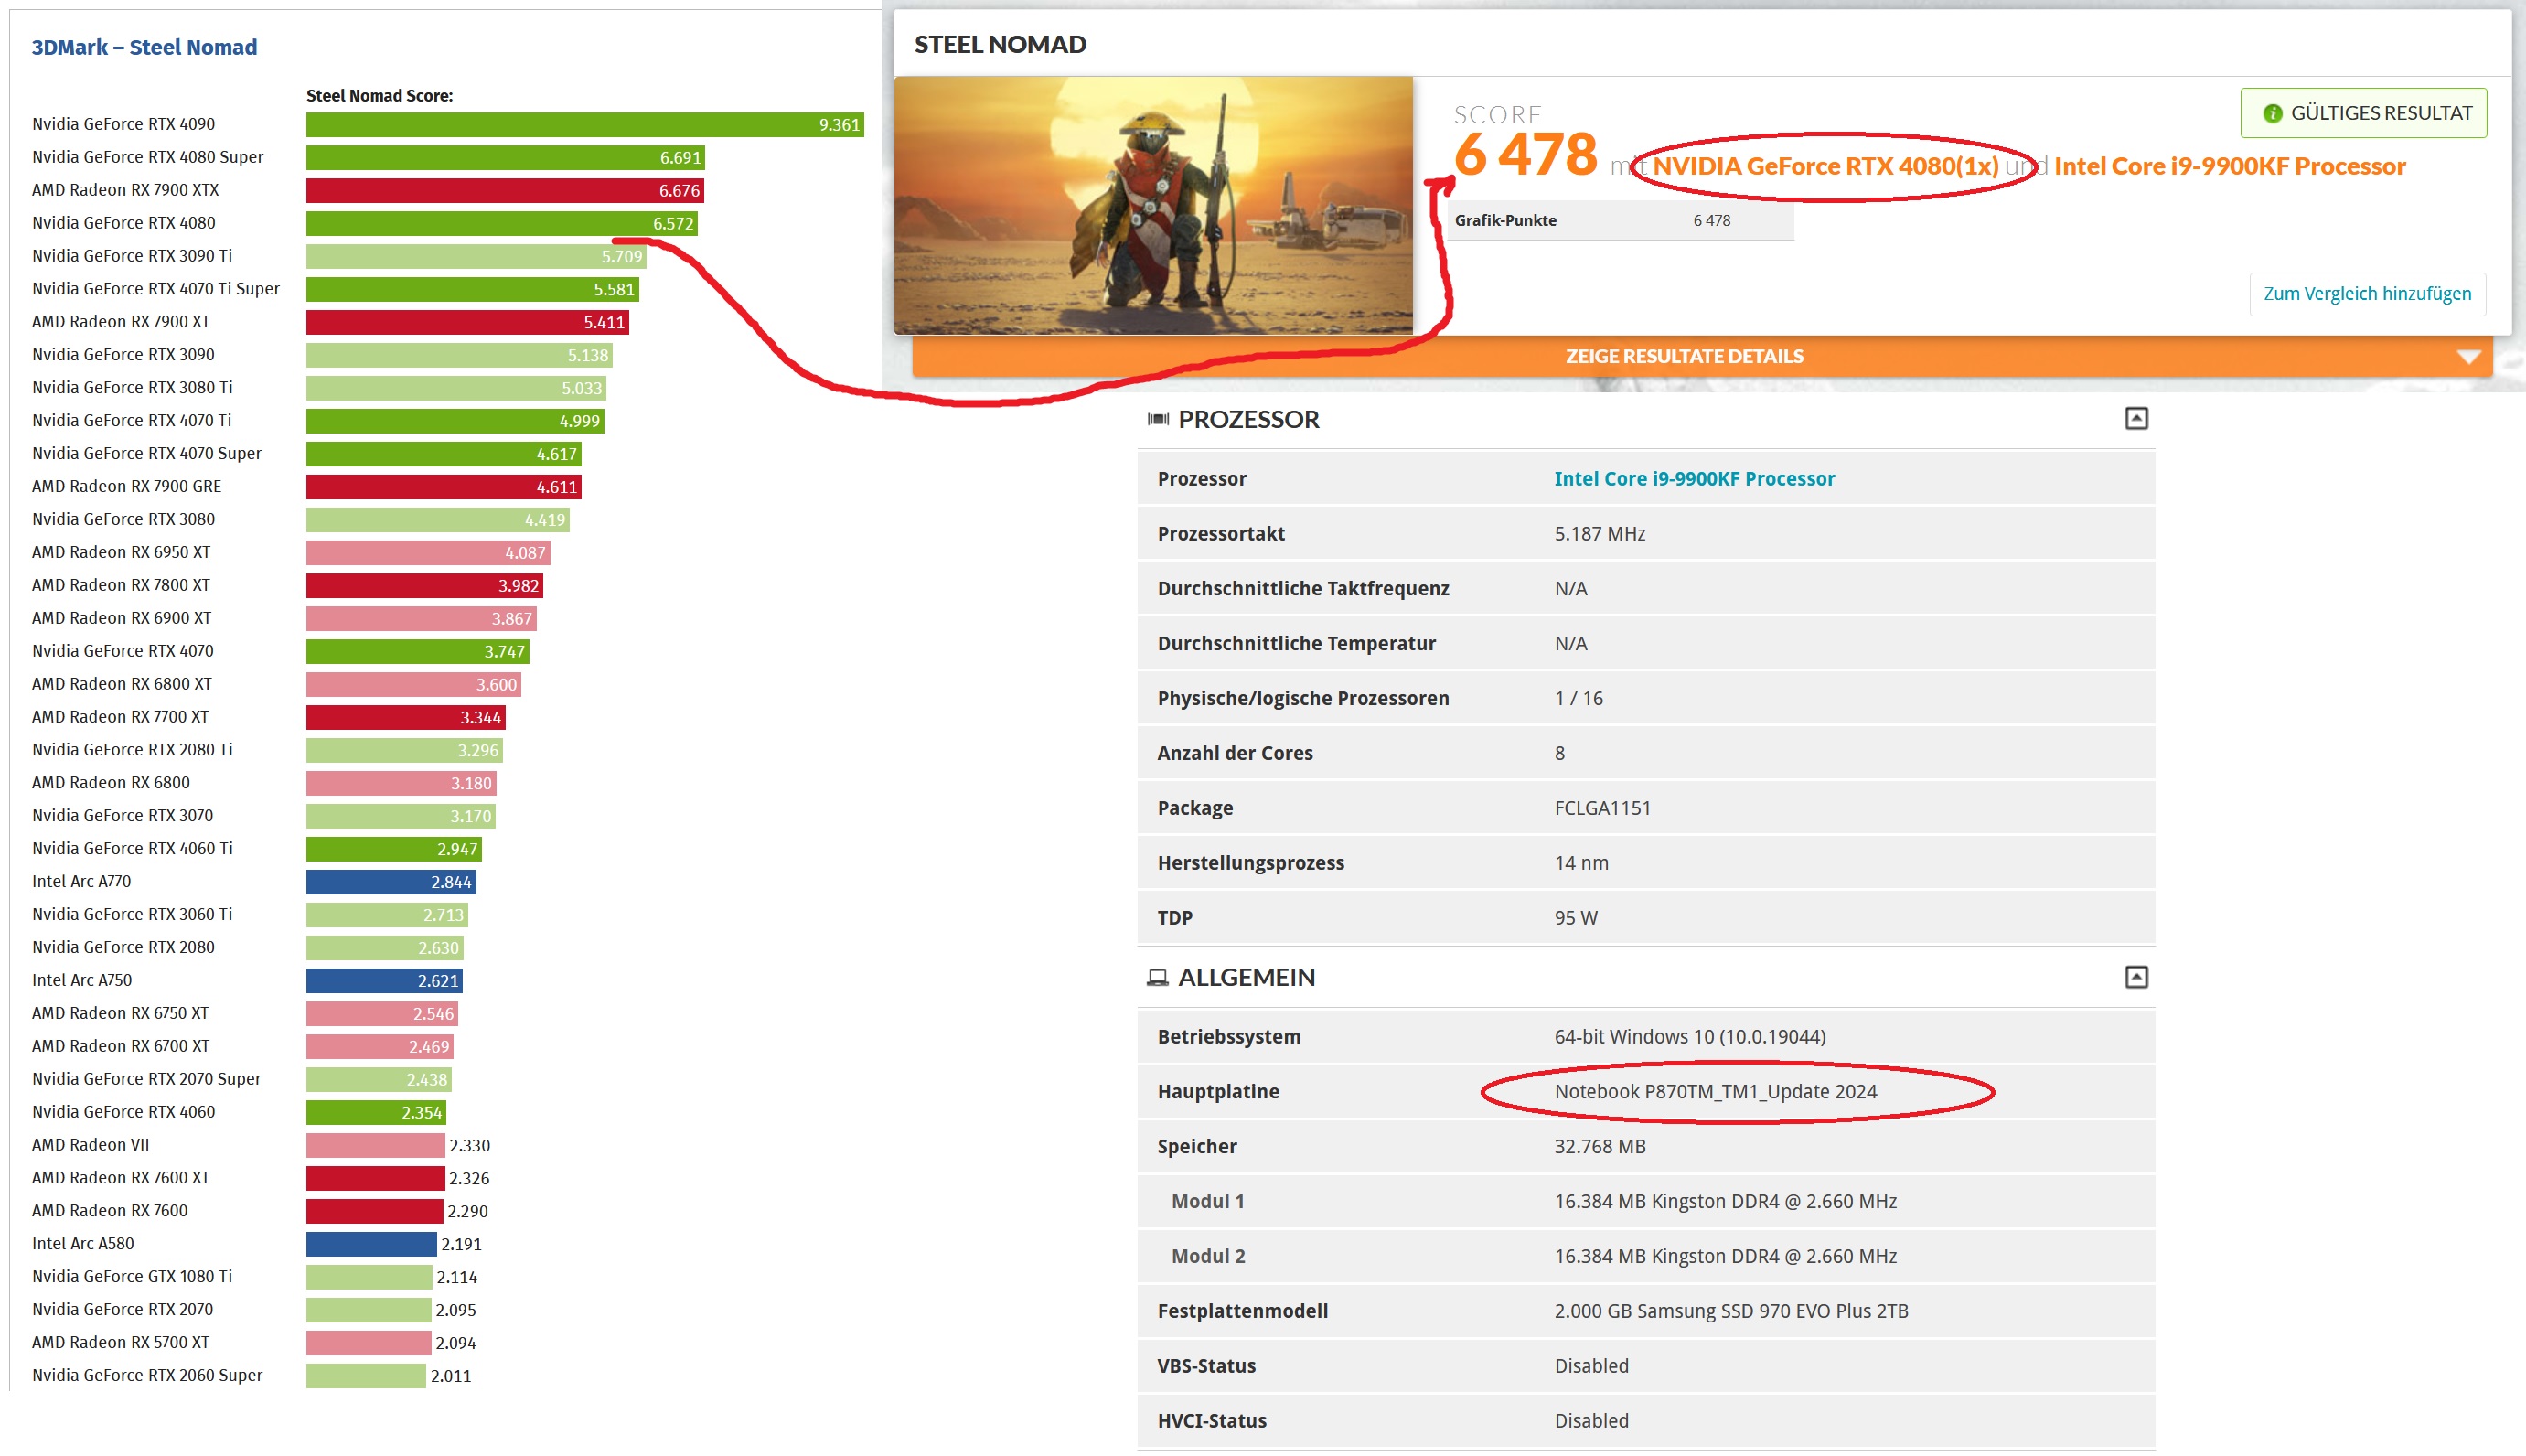
Task: Click the laptop icon beside ALLGEMEIN
Action: tap(1157, 977)
